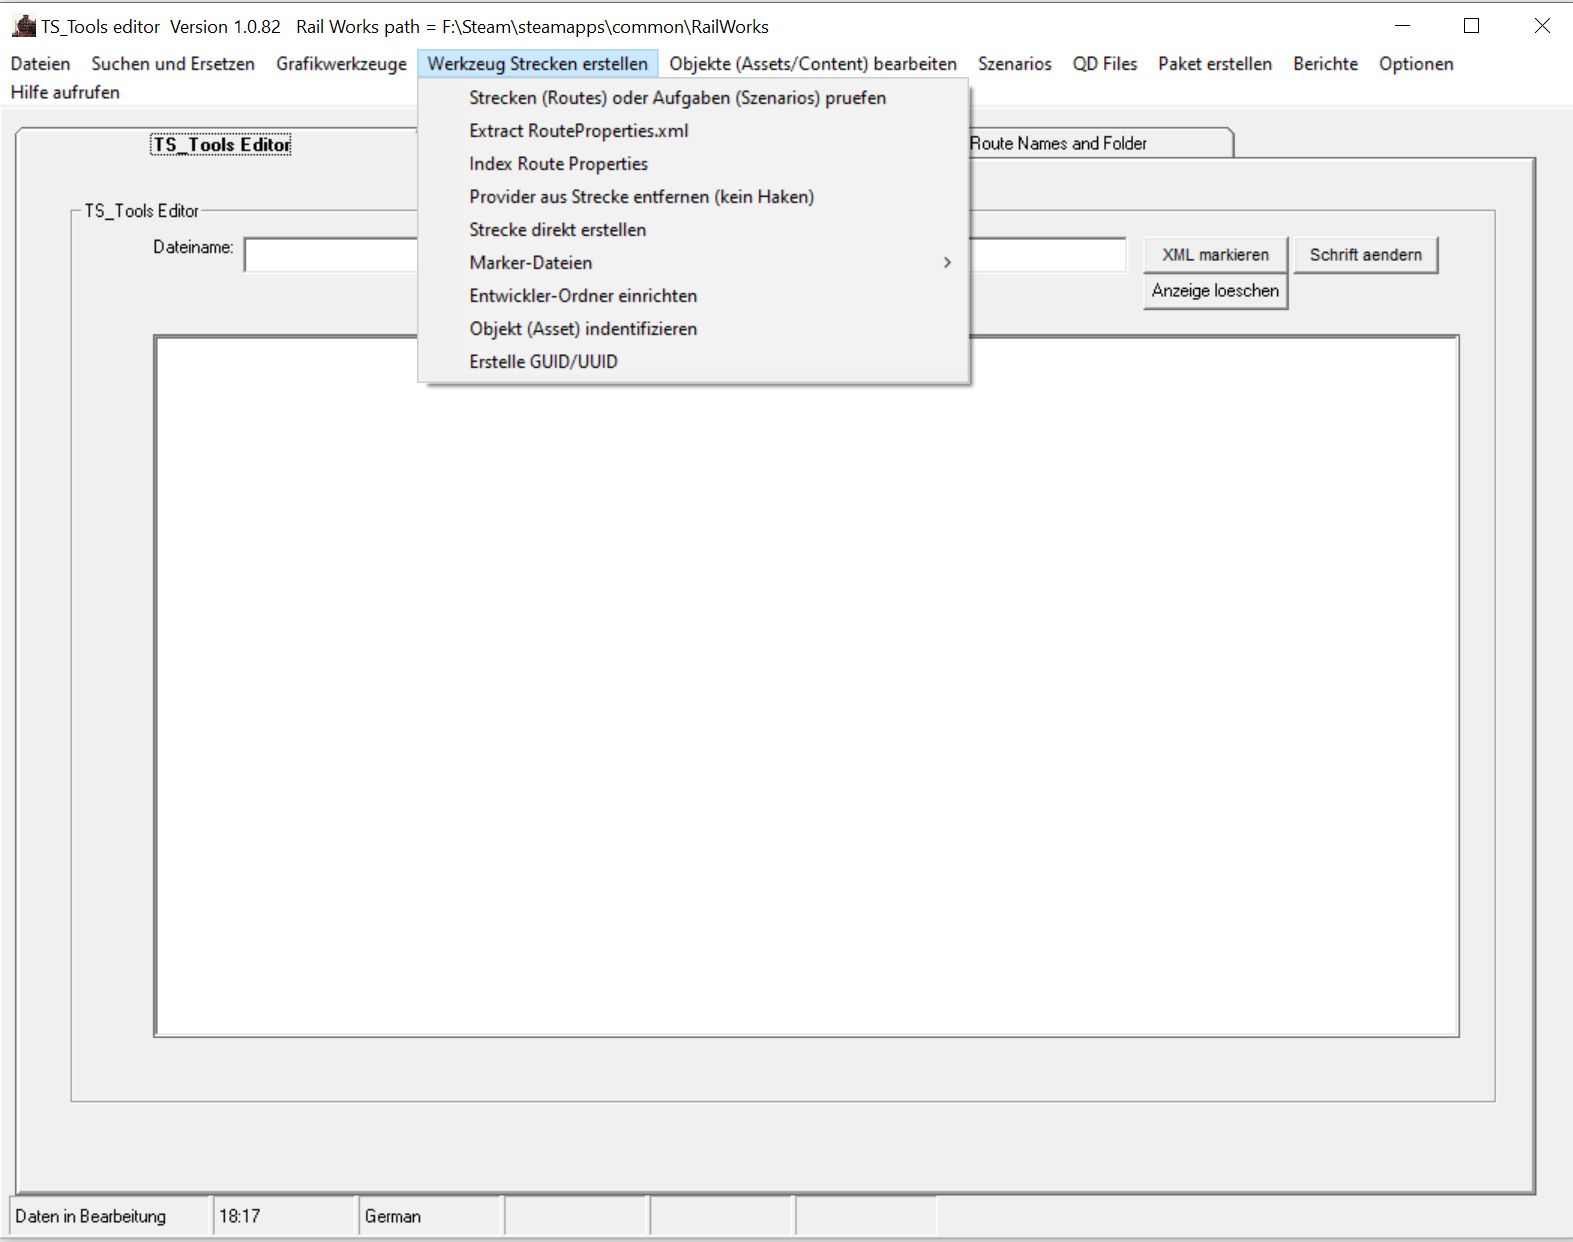Open Suchen und Ersetzen menu
Viewport: 1573px width, 1242px height.
[x=173, y=64]
